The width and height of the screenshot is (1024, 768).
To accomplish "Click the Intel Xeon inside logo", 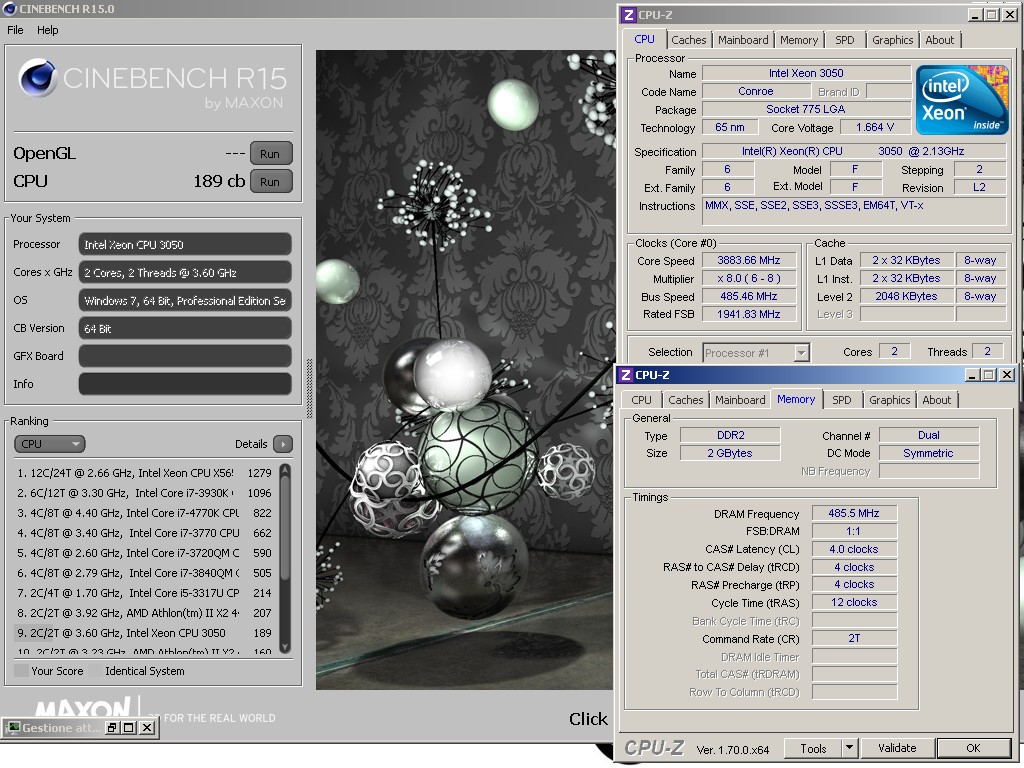I will [962, 99].
